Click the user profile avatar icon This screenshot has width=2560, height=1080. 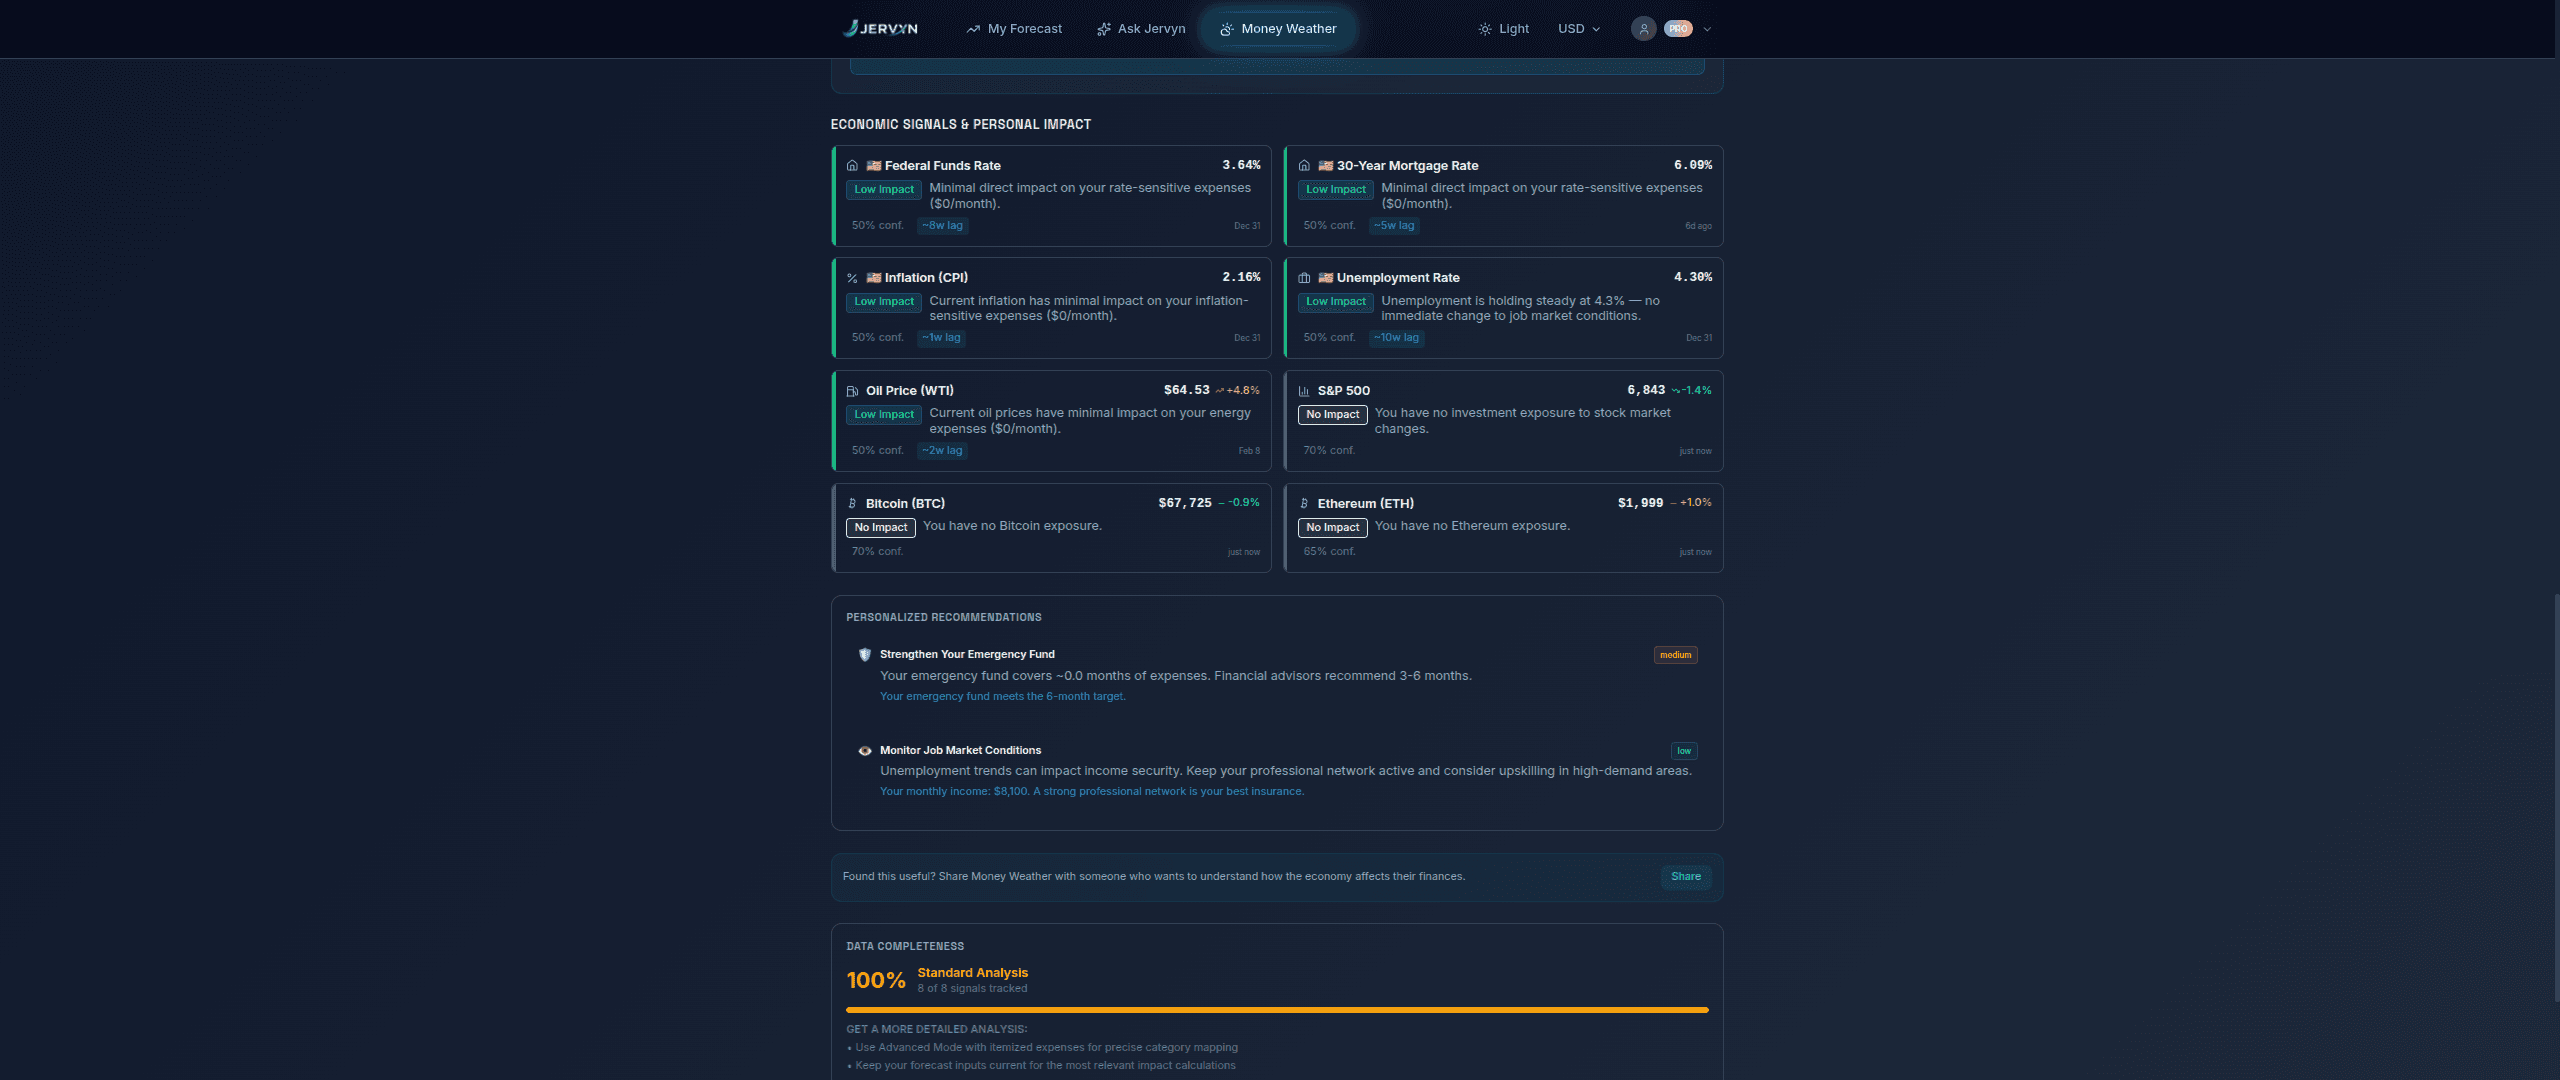coord(1643,29)
